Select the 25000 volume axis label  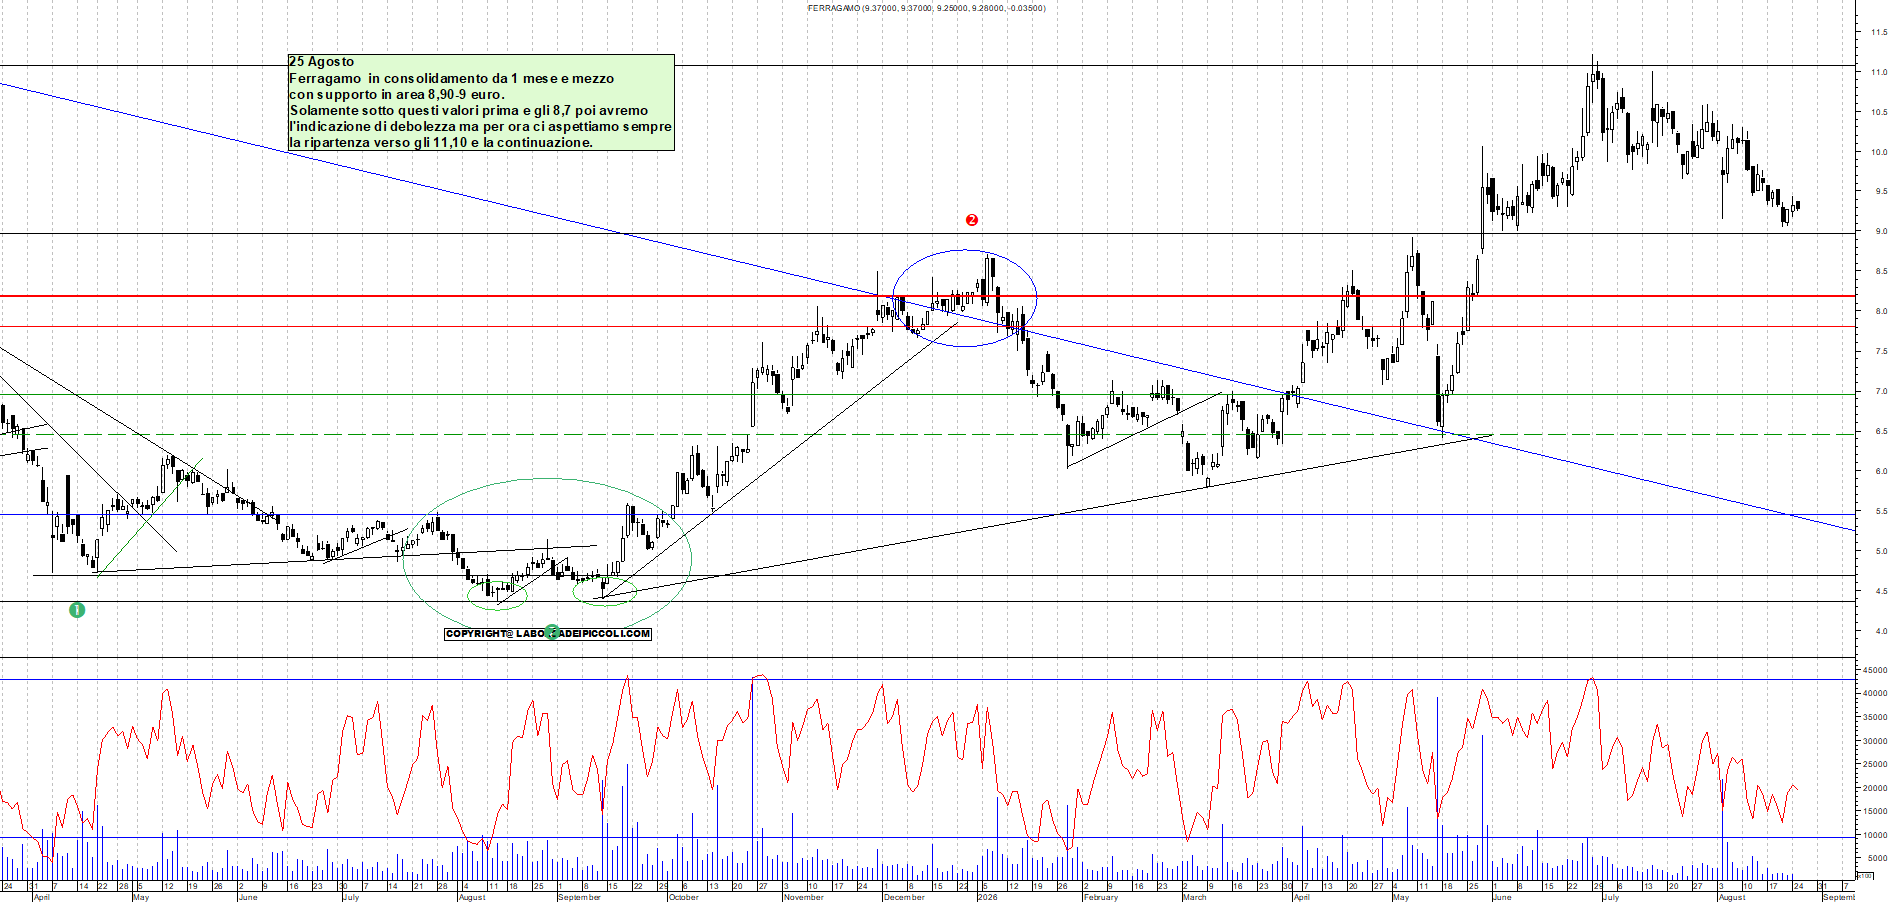[x=1874, y=764]
